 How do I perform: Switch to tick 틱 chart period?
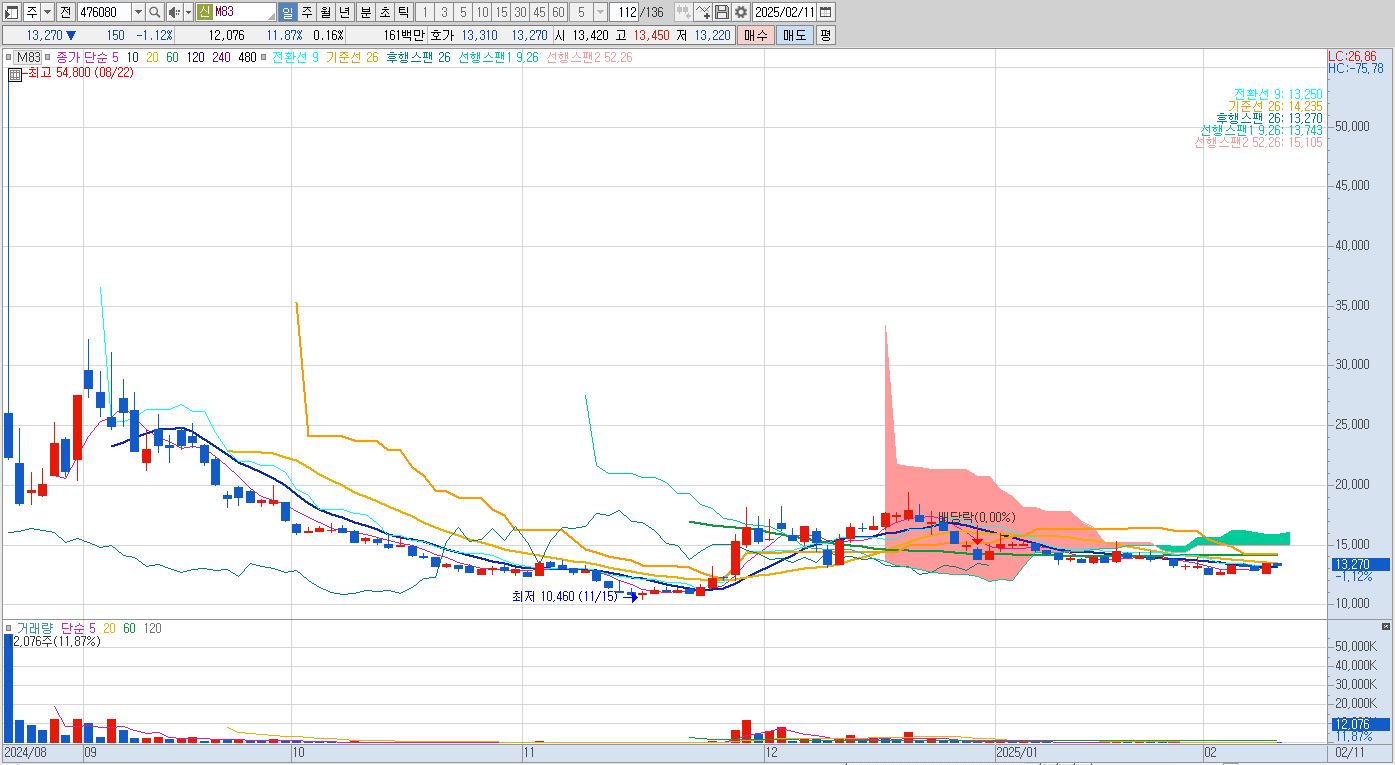click(x=403, y=12)
